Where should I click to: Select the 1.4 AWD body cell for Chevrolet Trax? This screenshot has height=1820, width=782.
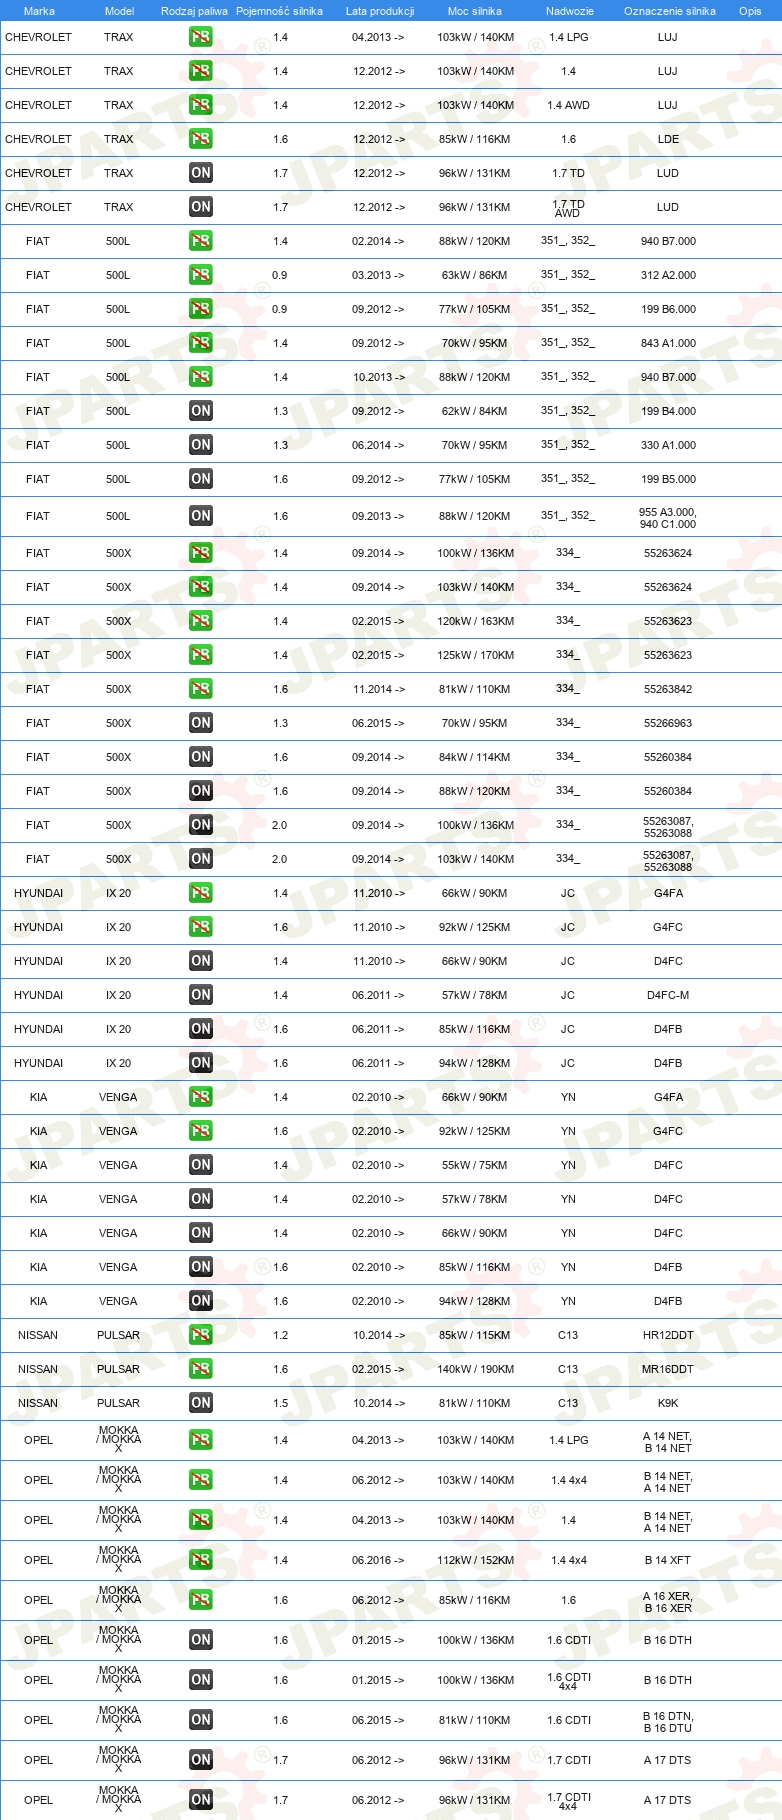(569, 105)
